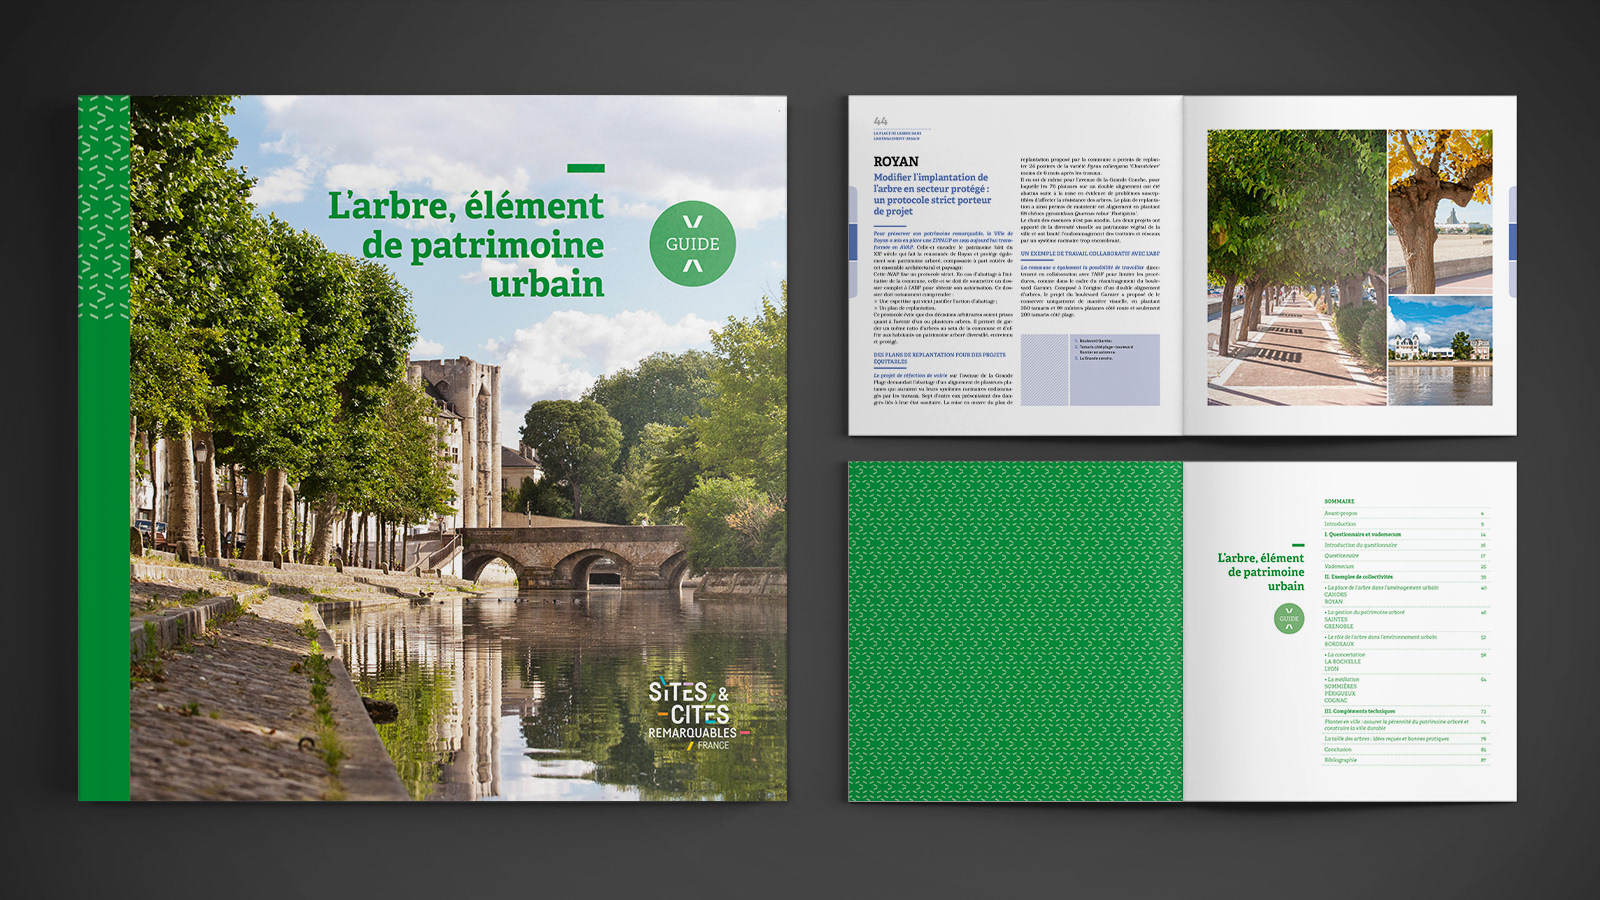1600x900 pixels.
Task: Click "La concertation" summary entry
Action: pos(1345,655)
